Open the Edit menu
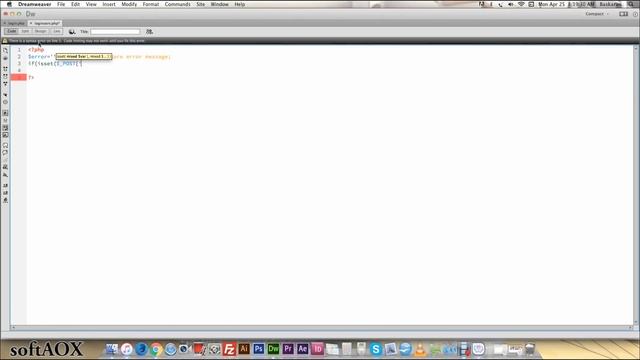This screenshot has height=360, width=640. [75, 4]
